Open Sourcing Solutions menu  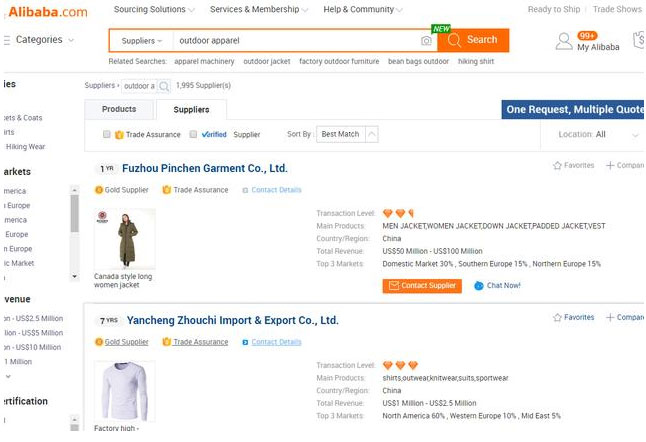154,9
